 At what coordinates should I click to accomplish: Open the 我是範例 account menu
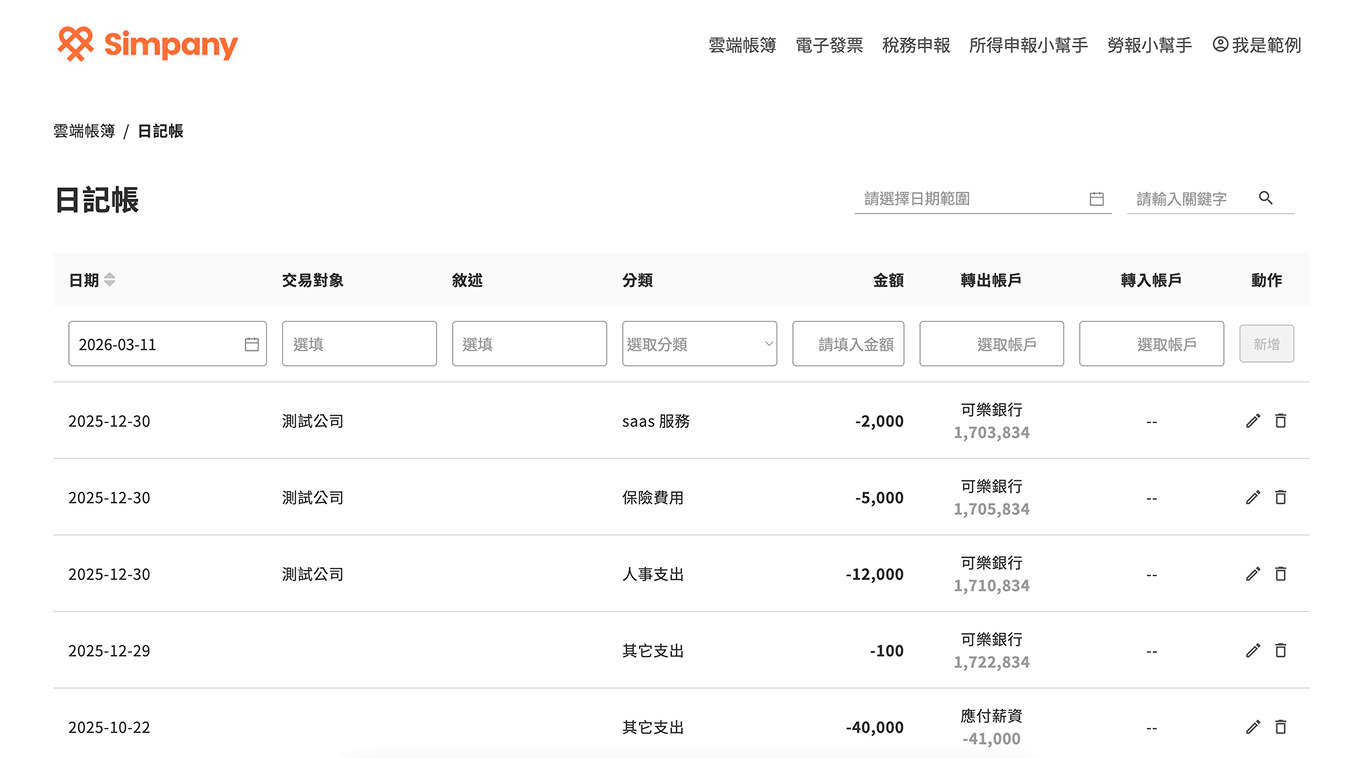1257,44
